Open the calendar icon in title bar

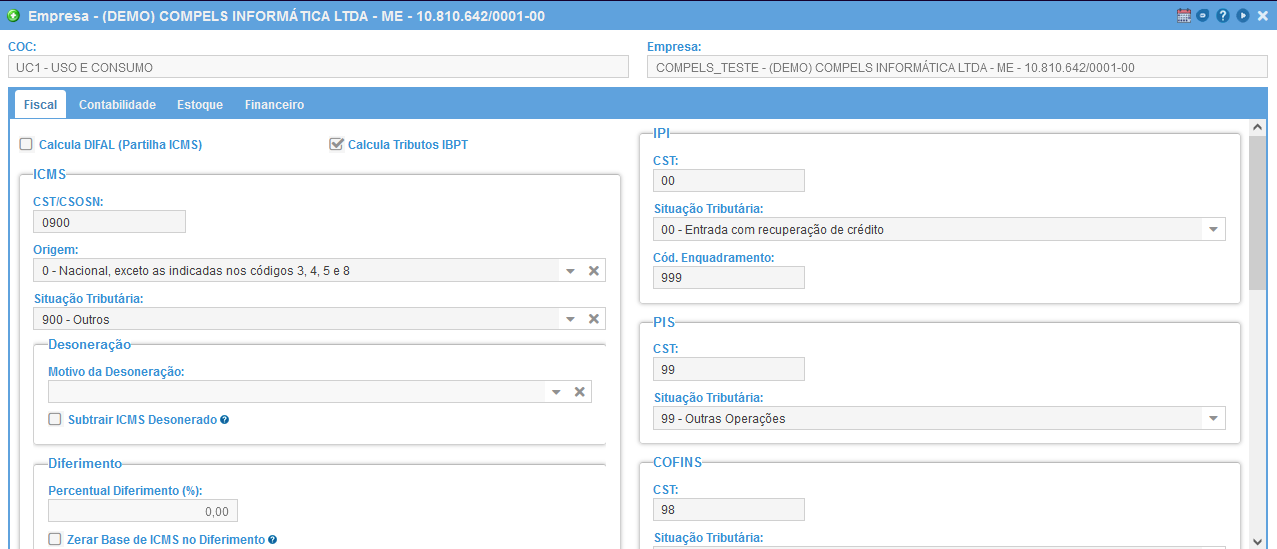coord(1184,16)
